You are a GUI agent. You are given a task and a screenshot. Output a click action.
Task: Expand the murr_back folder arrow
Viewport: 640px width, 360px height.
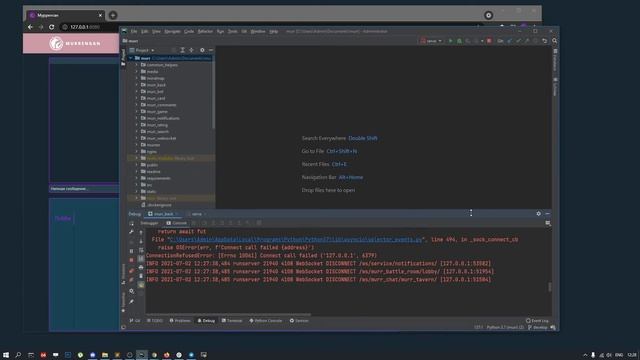tap(137, 85)
